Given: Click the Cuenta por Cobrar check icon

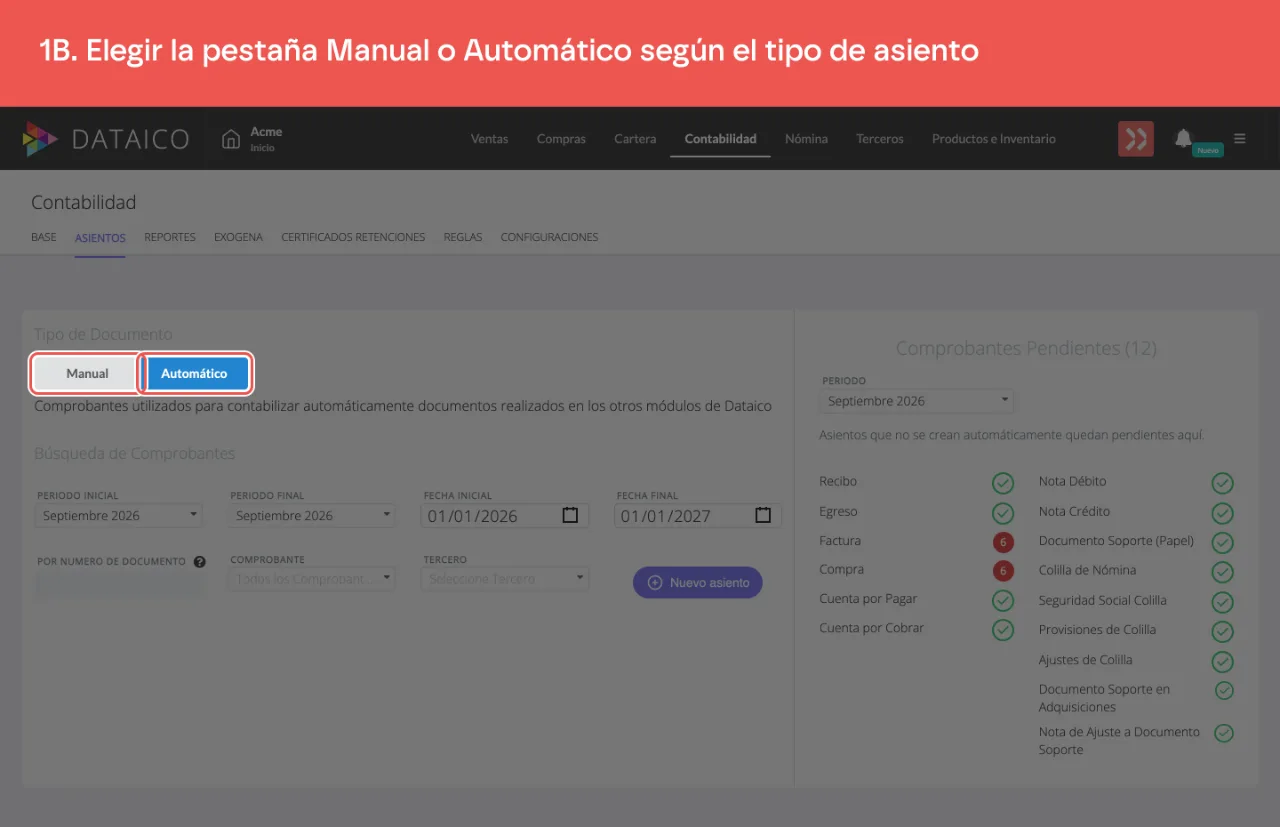Looking at the screenshot, I should coord(1003,630).
